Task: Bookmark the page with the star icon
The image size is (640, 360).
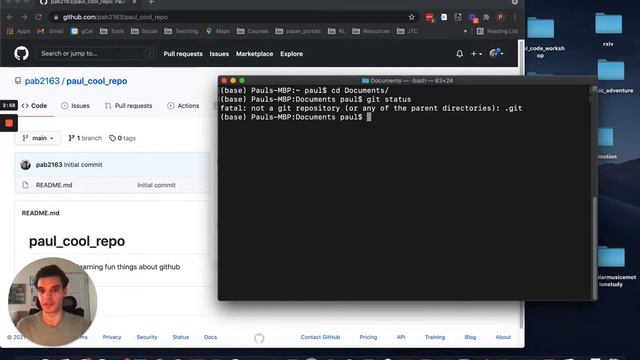Action: (411, 17)
